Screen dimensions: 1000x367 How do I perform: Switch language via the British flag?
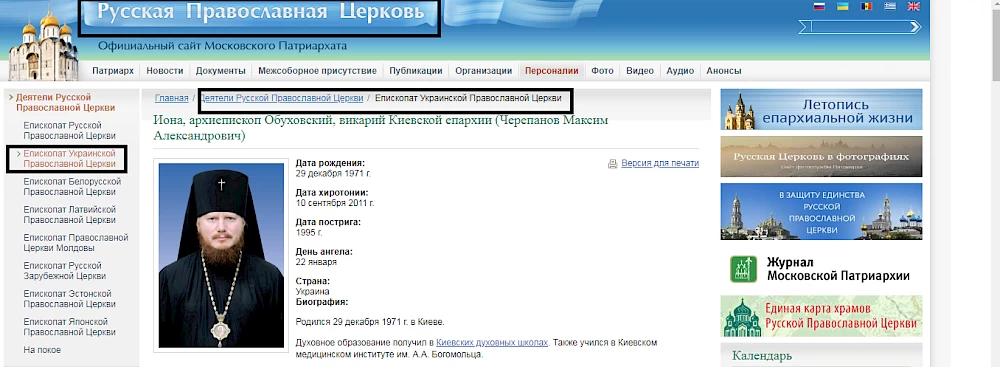[913, 6]
